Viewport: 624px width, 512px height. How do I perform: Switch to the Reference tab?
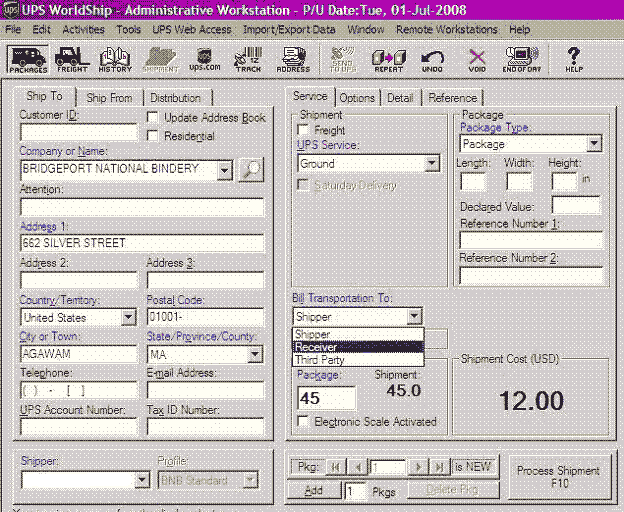[x=452, y=98]
